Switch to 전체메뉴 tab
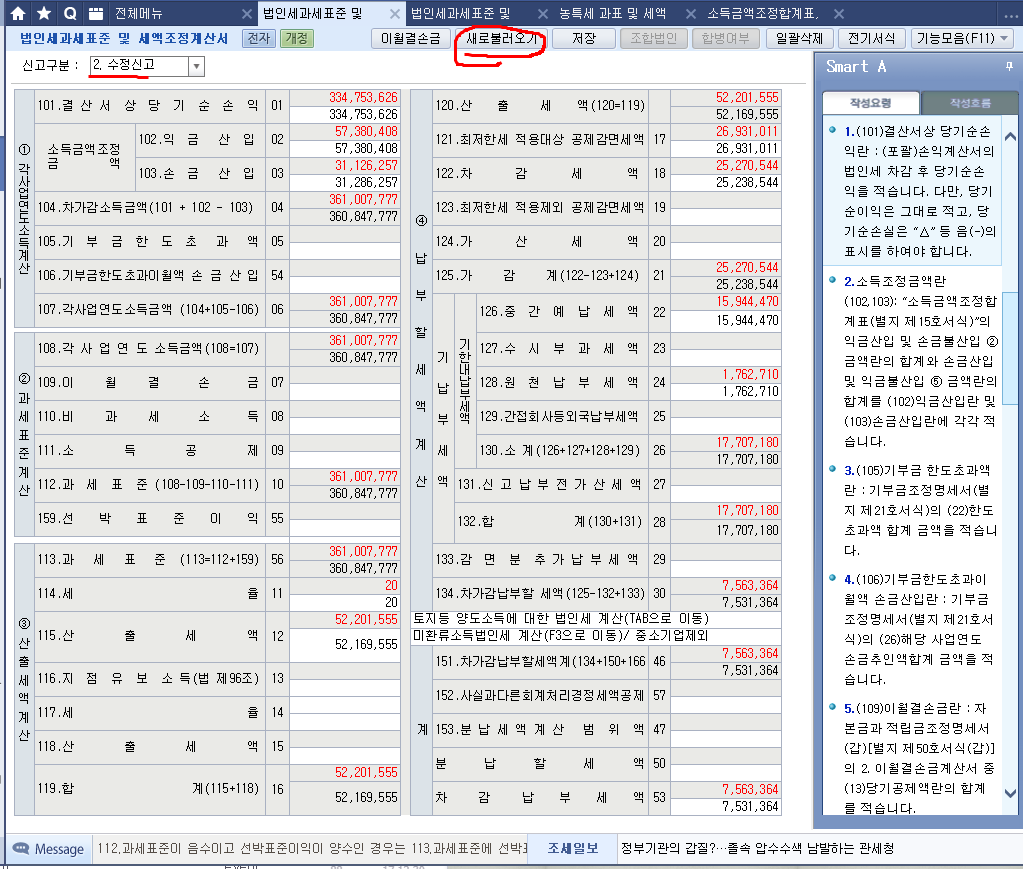1023x869 pixels. (138, 14)
